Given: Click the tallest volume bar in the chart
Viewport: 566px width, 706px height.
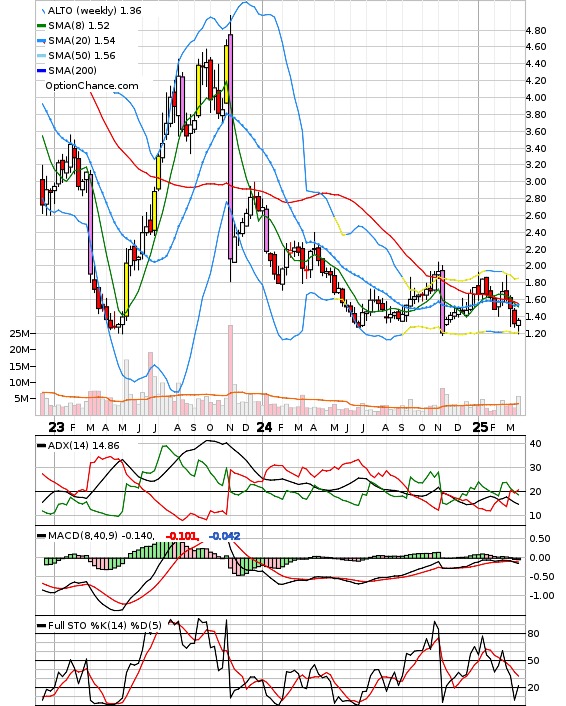Looking at the screenshot, I should point(231,370).
